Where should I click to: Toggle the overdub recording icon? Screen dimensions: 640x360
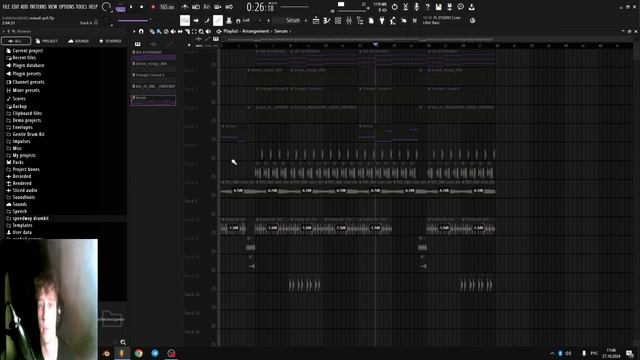pyautogui.click(x=218, y=7)
